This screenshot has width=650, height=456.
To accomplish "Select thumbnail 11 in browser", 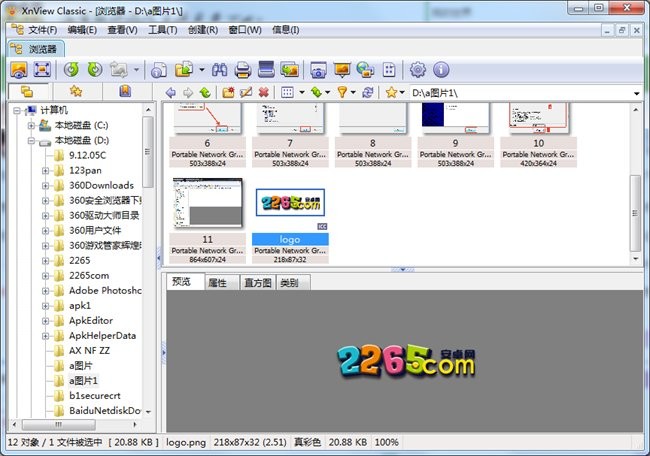I will tap(207, 209).
